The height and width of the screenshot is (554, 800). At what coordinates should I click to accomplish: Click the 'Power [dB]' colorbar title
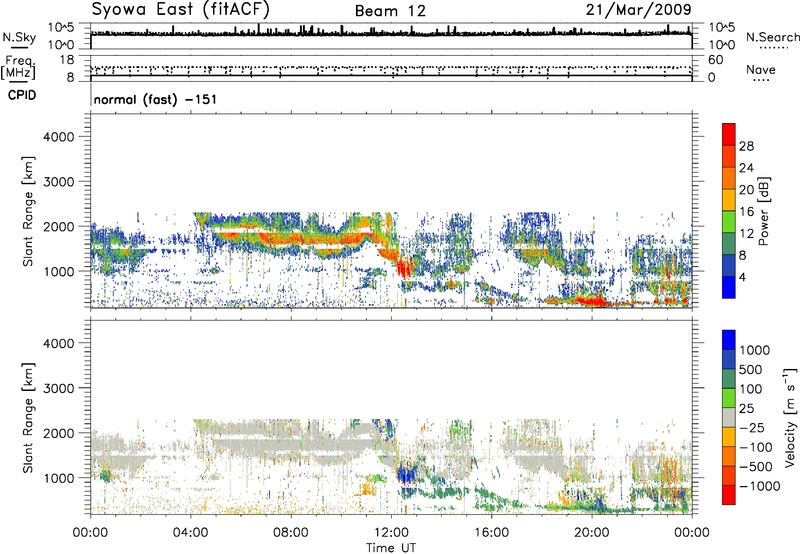tap(764, 211)
